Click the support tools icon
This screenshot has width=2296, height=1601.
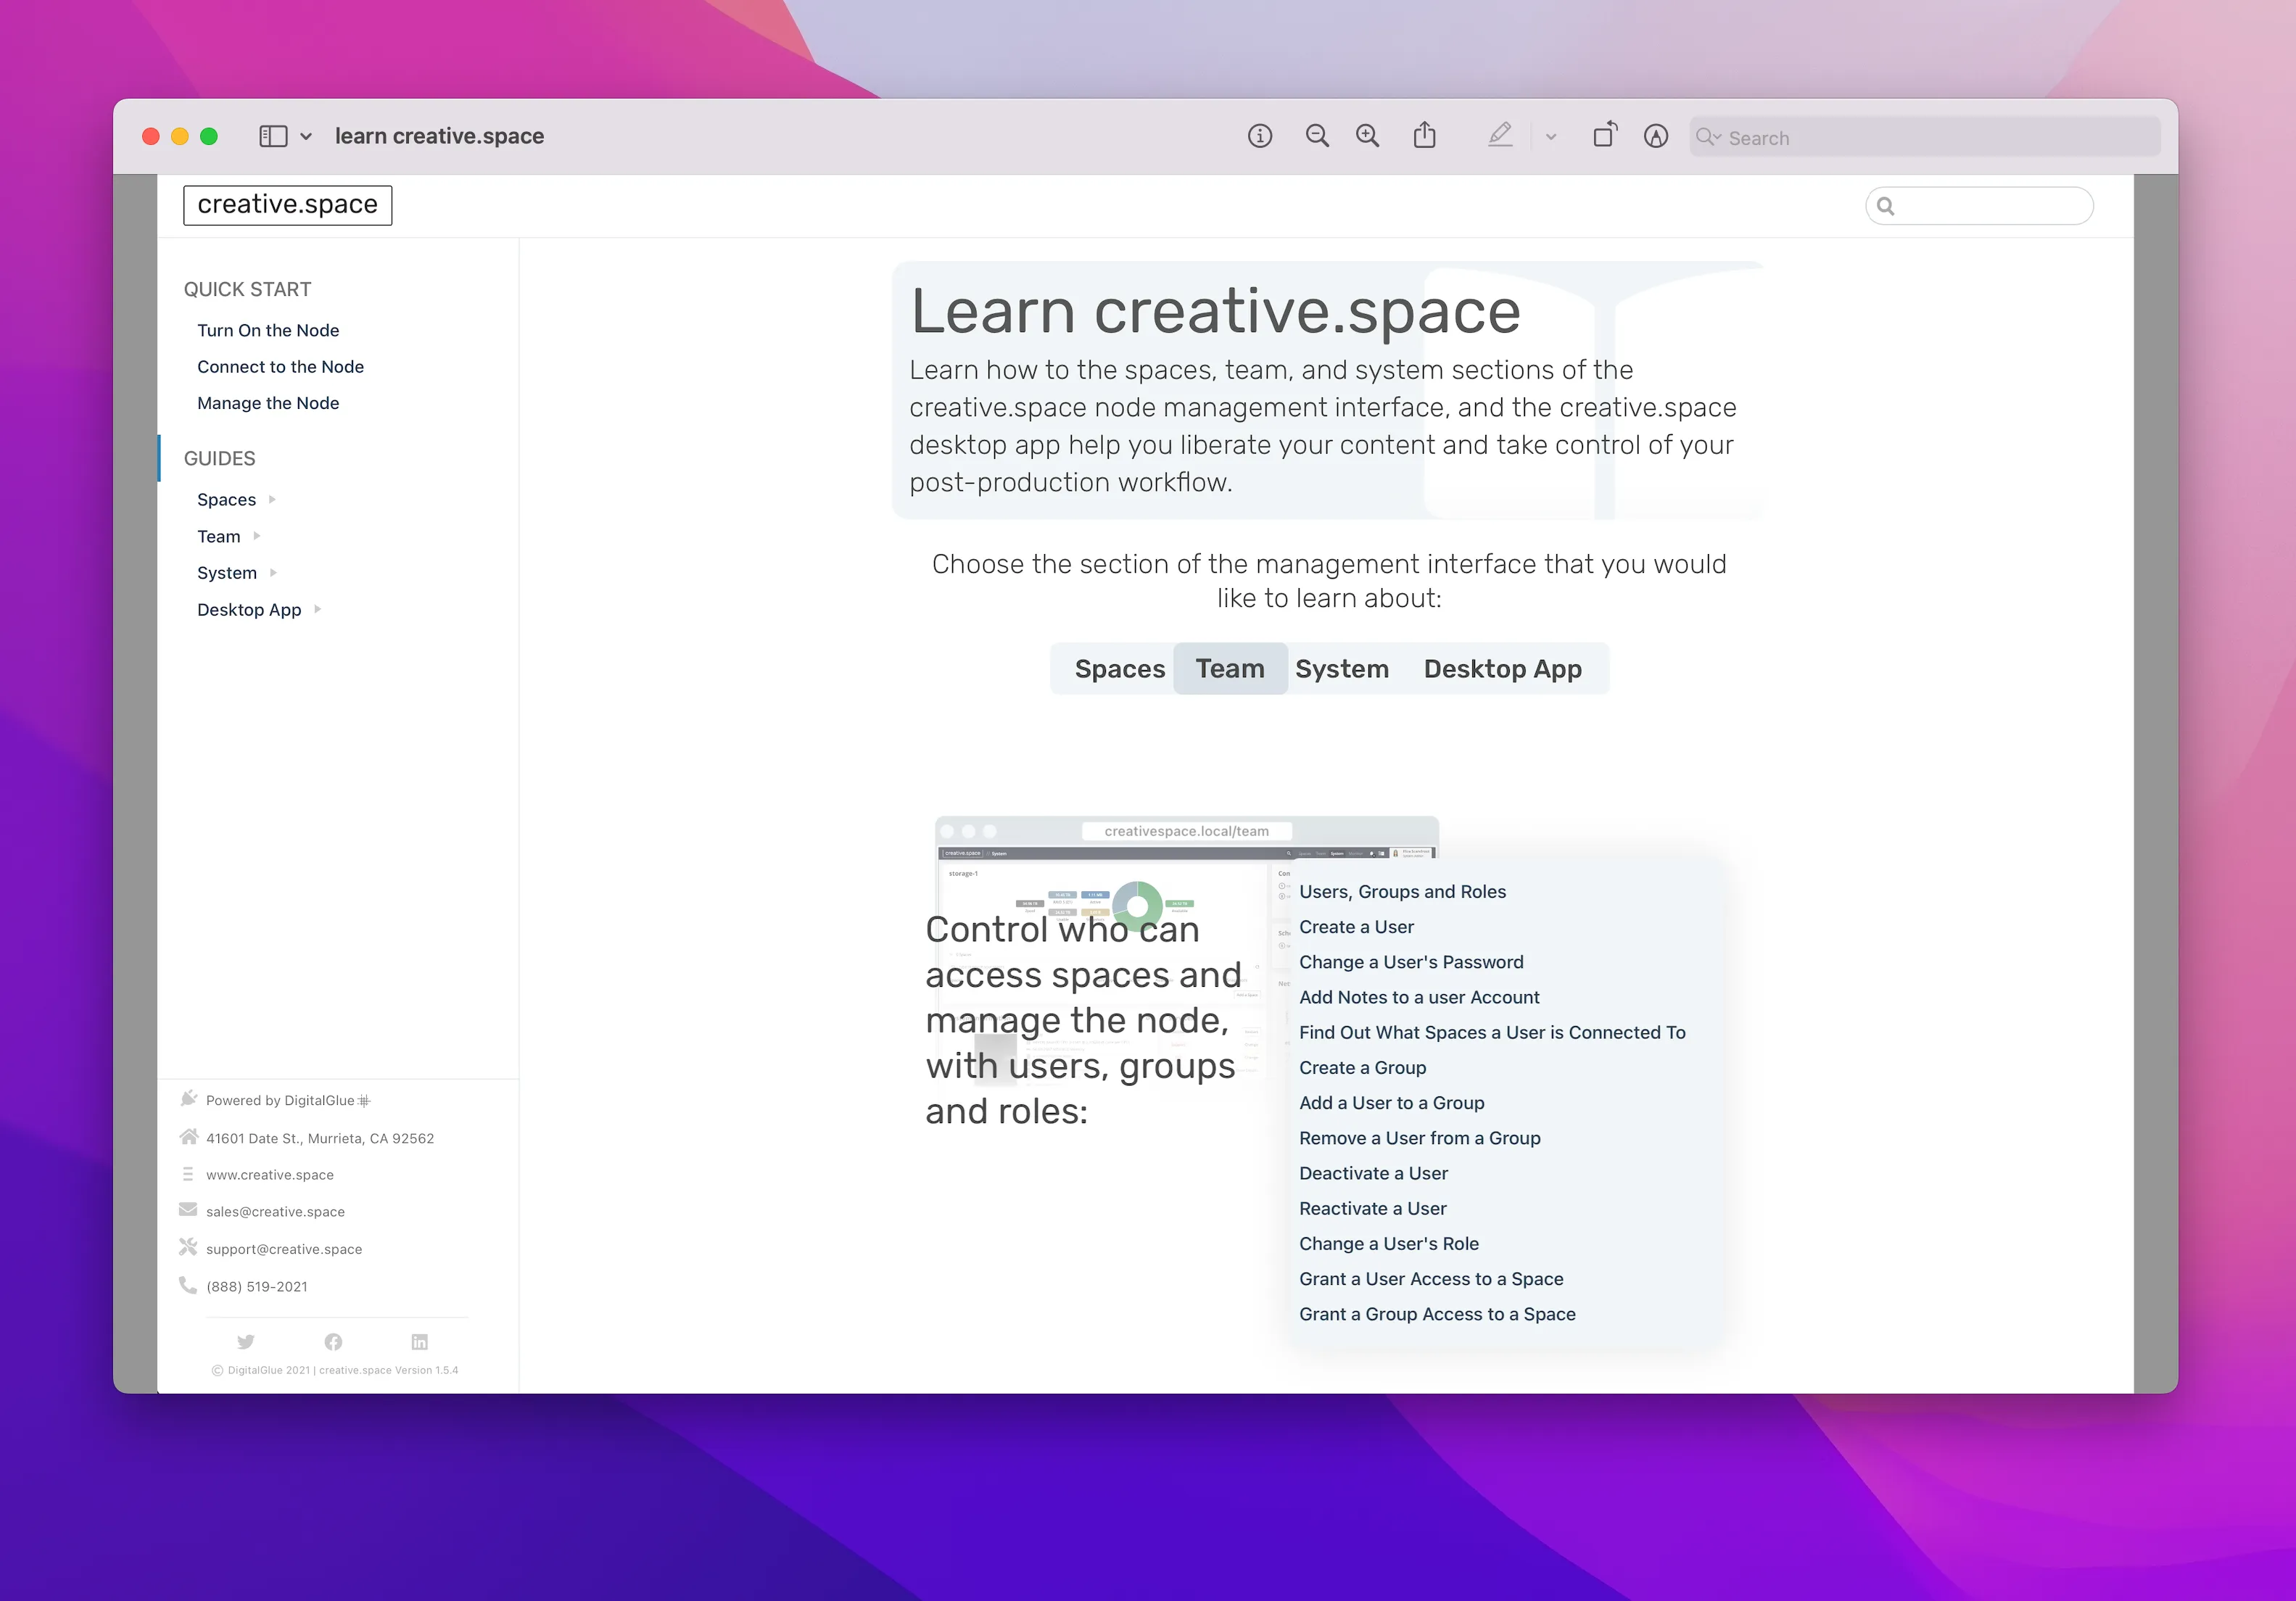pos(188,1247)
